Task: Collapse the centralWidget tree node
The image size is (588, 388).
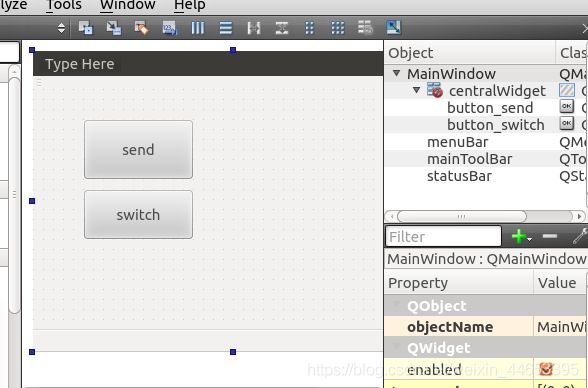Action: tap(416, 90)
